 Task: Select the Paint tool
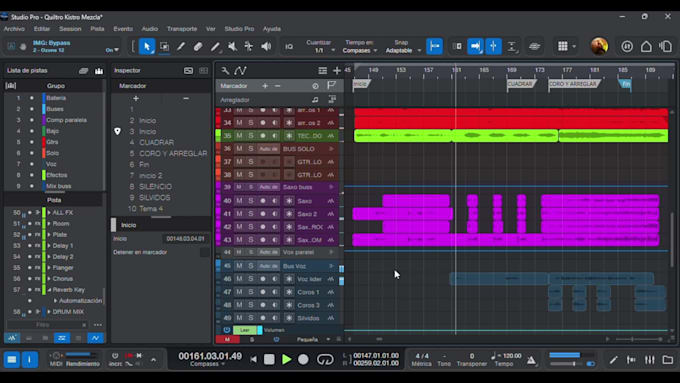215,46
